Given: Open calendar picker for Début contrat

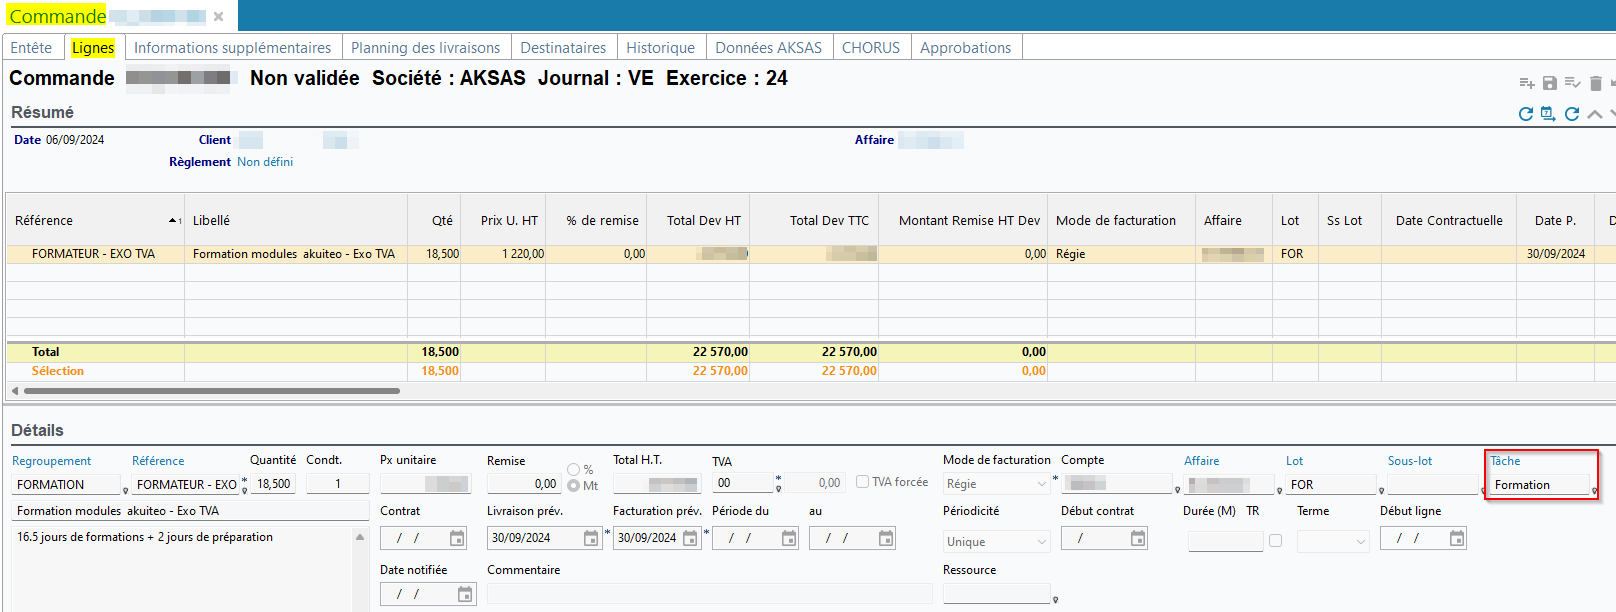Looking at the screenshot, I should click(1138, 538).
